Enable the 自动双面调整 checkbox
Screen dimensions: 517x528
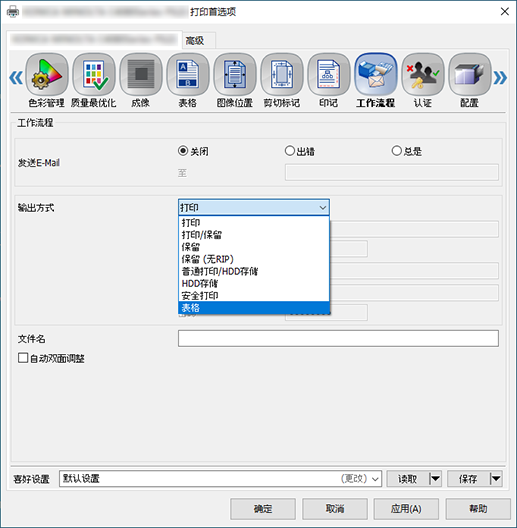(23, 358)
